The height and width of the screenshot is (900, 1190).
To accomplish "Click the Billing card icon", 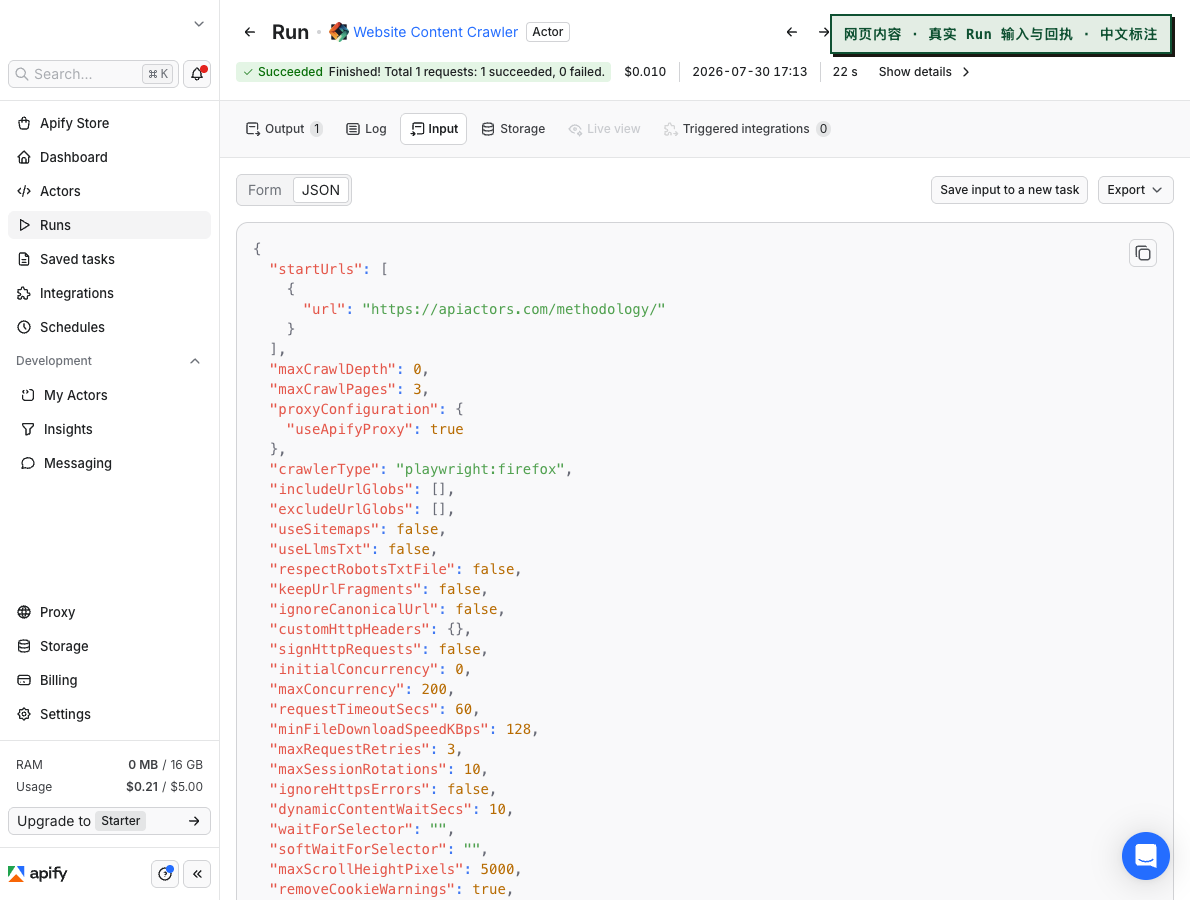I will [24, 681].
